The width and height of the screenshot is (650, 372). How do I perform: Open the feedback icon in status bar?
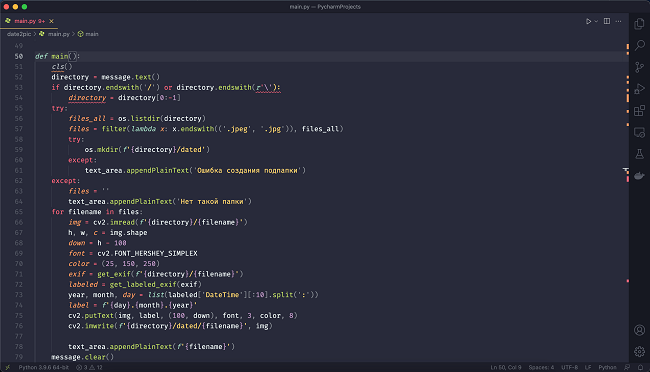(627, 367)
